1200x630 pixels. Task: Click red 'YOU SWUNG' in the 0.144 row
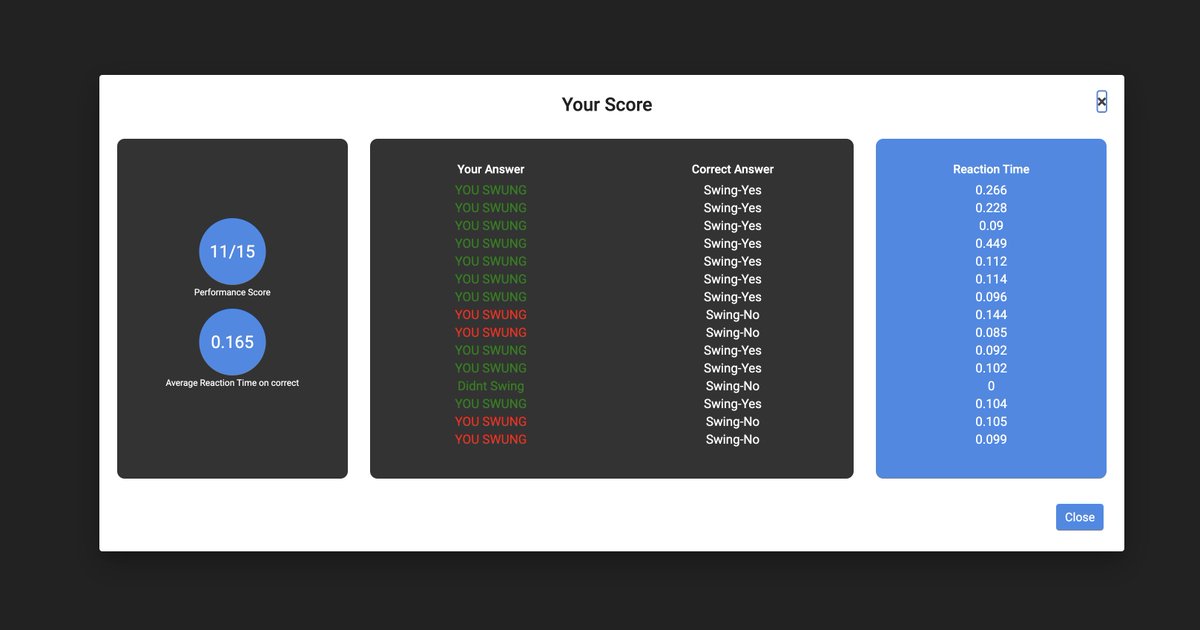(x=491, y=315)
